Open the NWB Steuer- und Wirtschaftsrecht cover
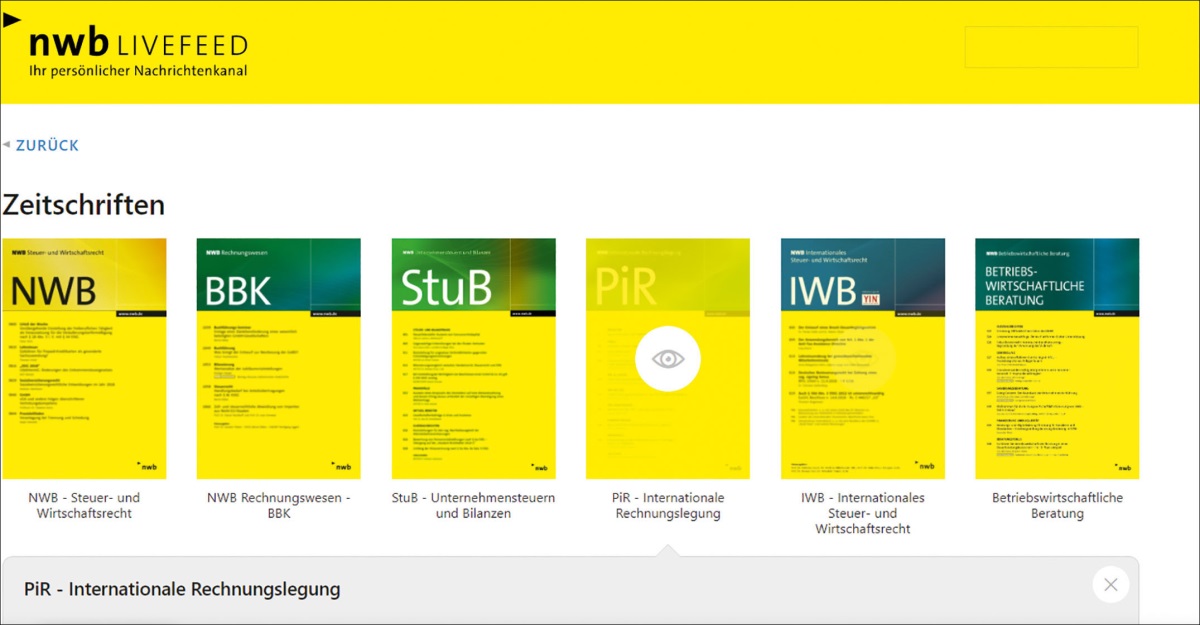 (x=84, y=358)
